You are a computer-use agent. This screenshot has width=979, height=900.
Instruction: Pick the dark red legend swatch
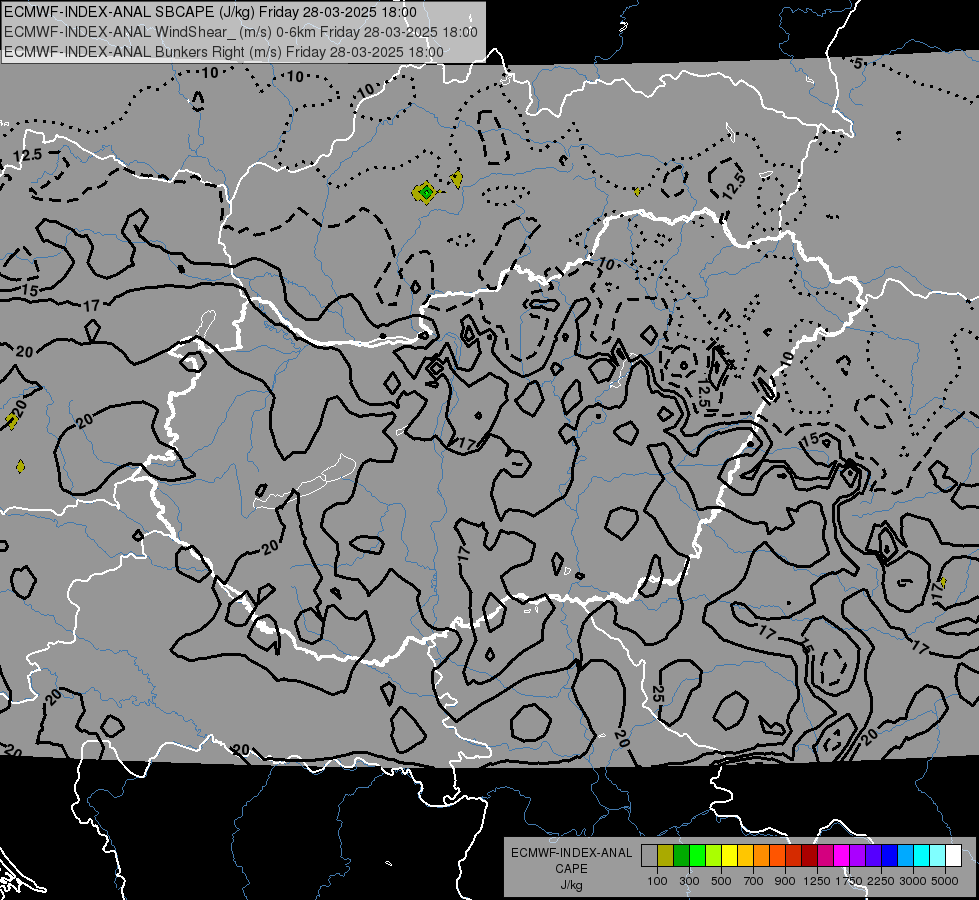(x=810, y=855)
